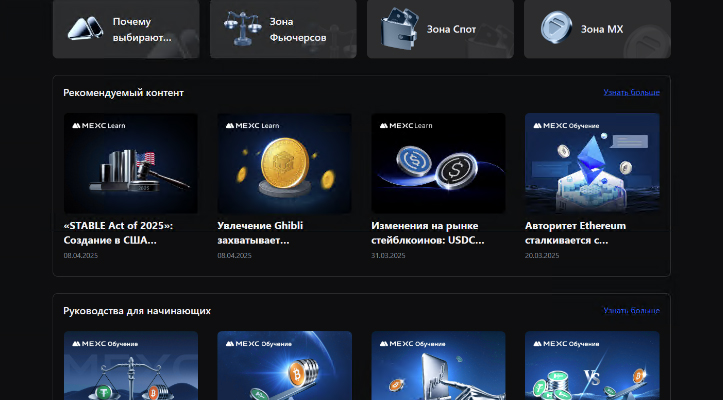Click the scales icon in Зона Фьючерсов card
The height and width of the screenshot is (400, 723).
pyautogui.click(x=242, y=29)
